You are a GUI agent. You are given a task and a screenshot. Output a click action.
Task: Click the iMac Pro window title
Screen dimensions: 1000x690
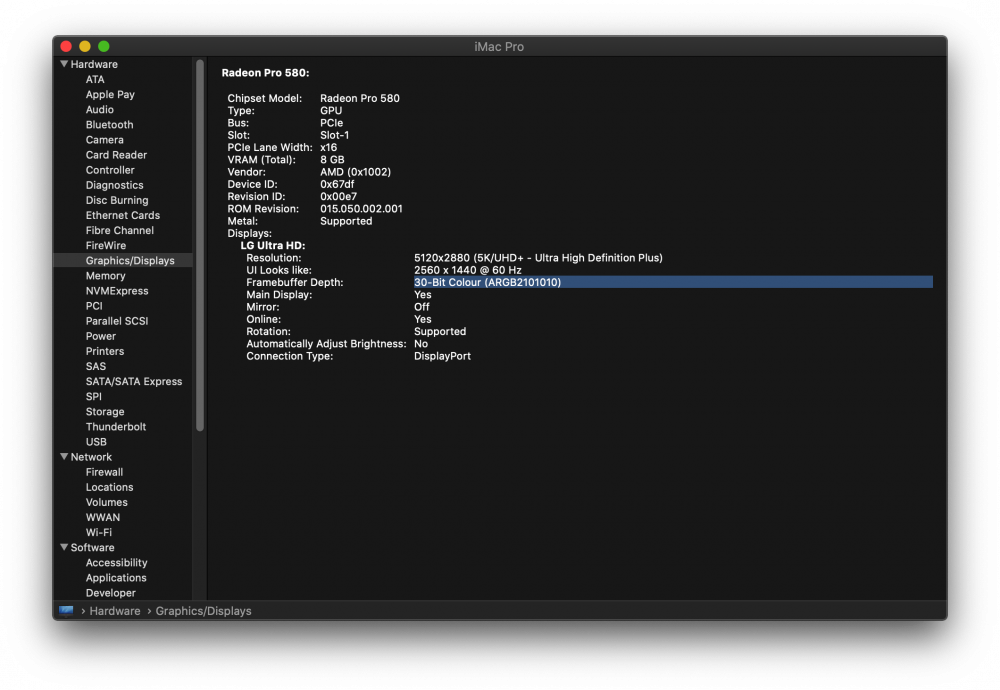[499, 47]
